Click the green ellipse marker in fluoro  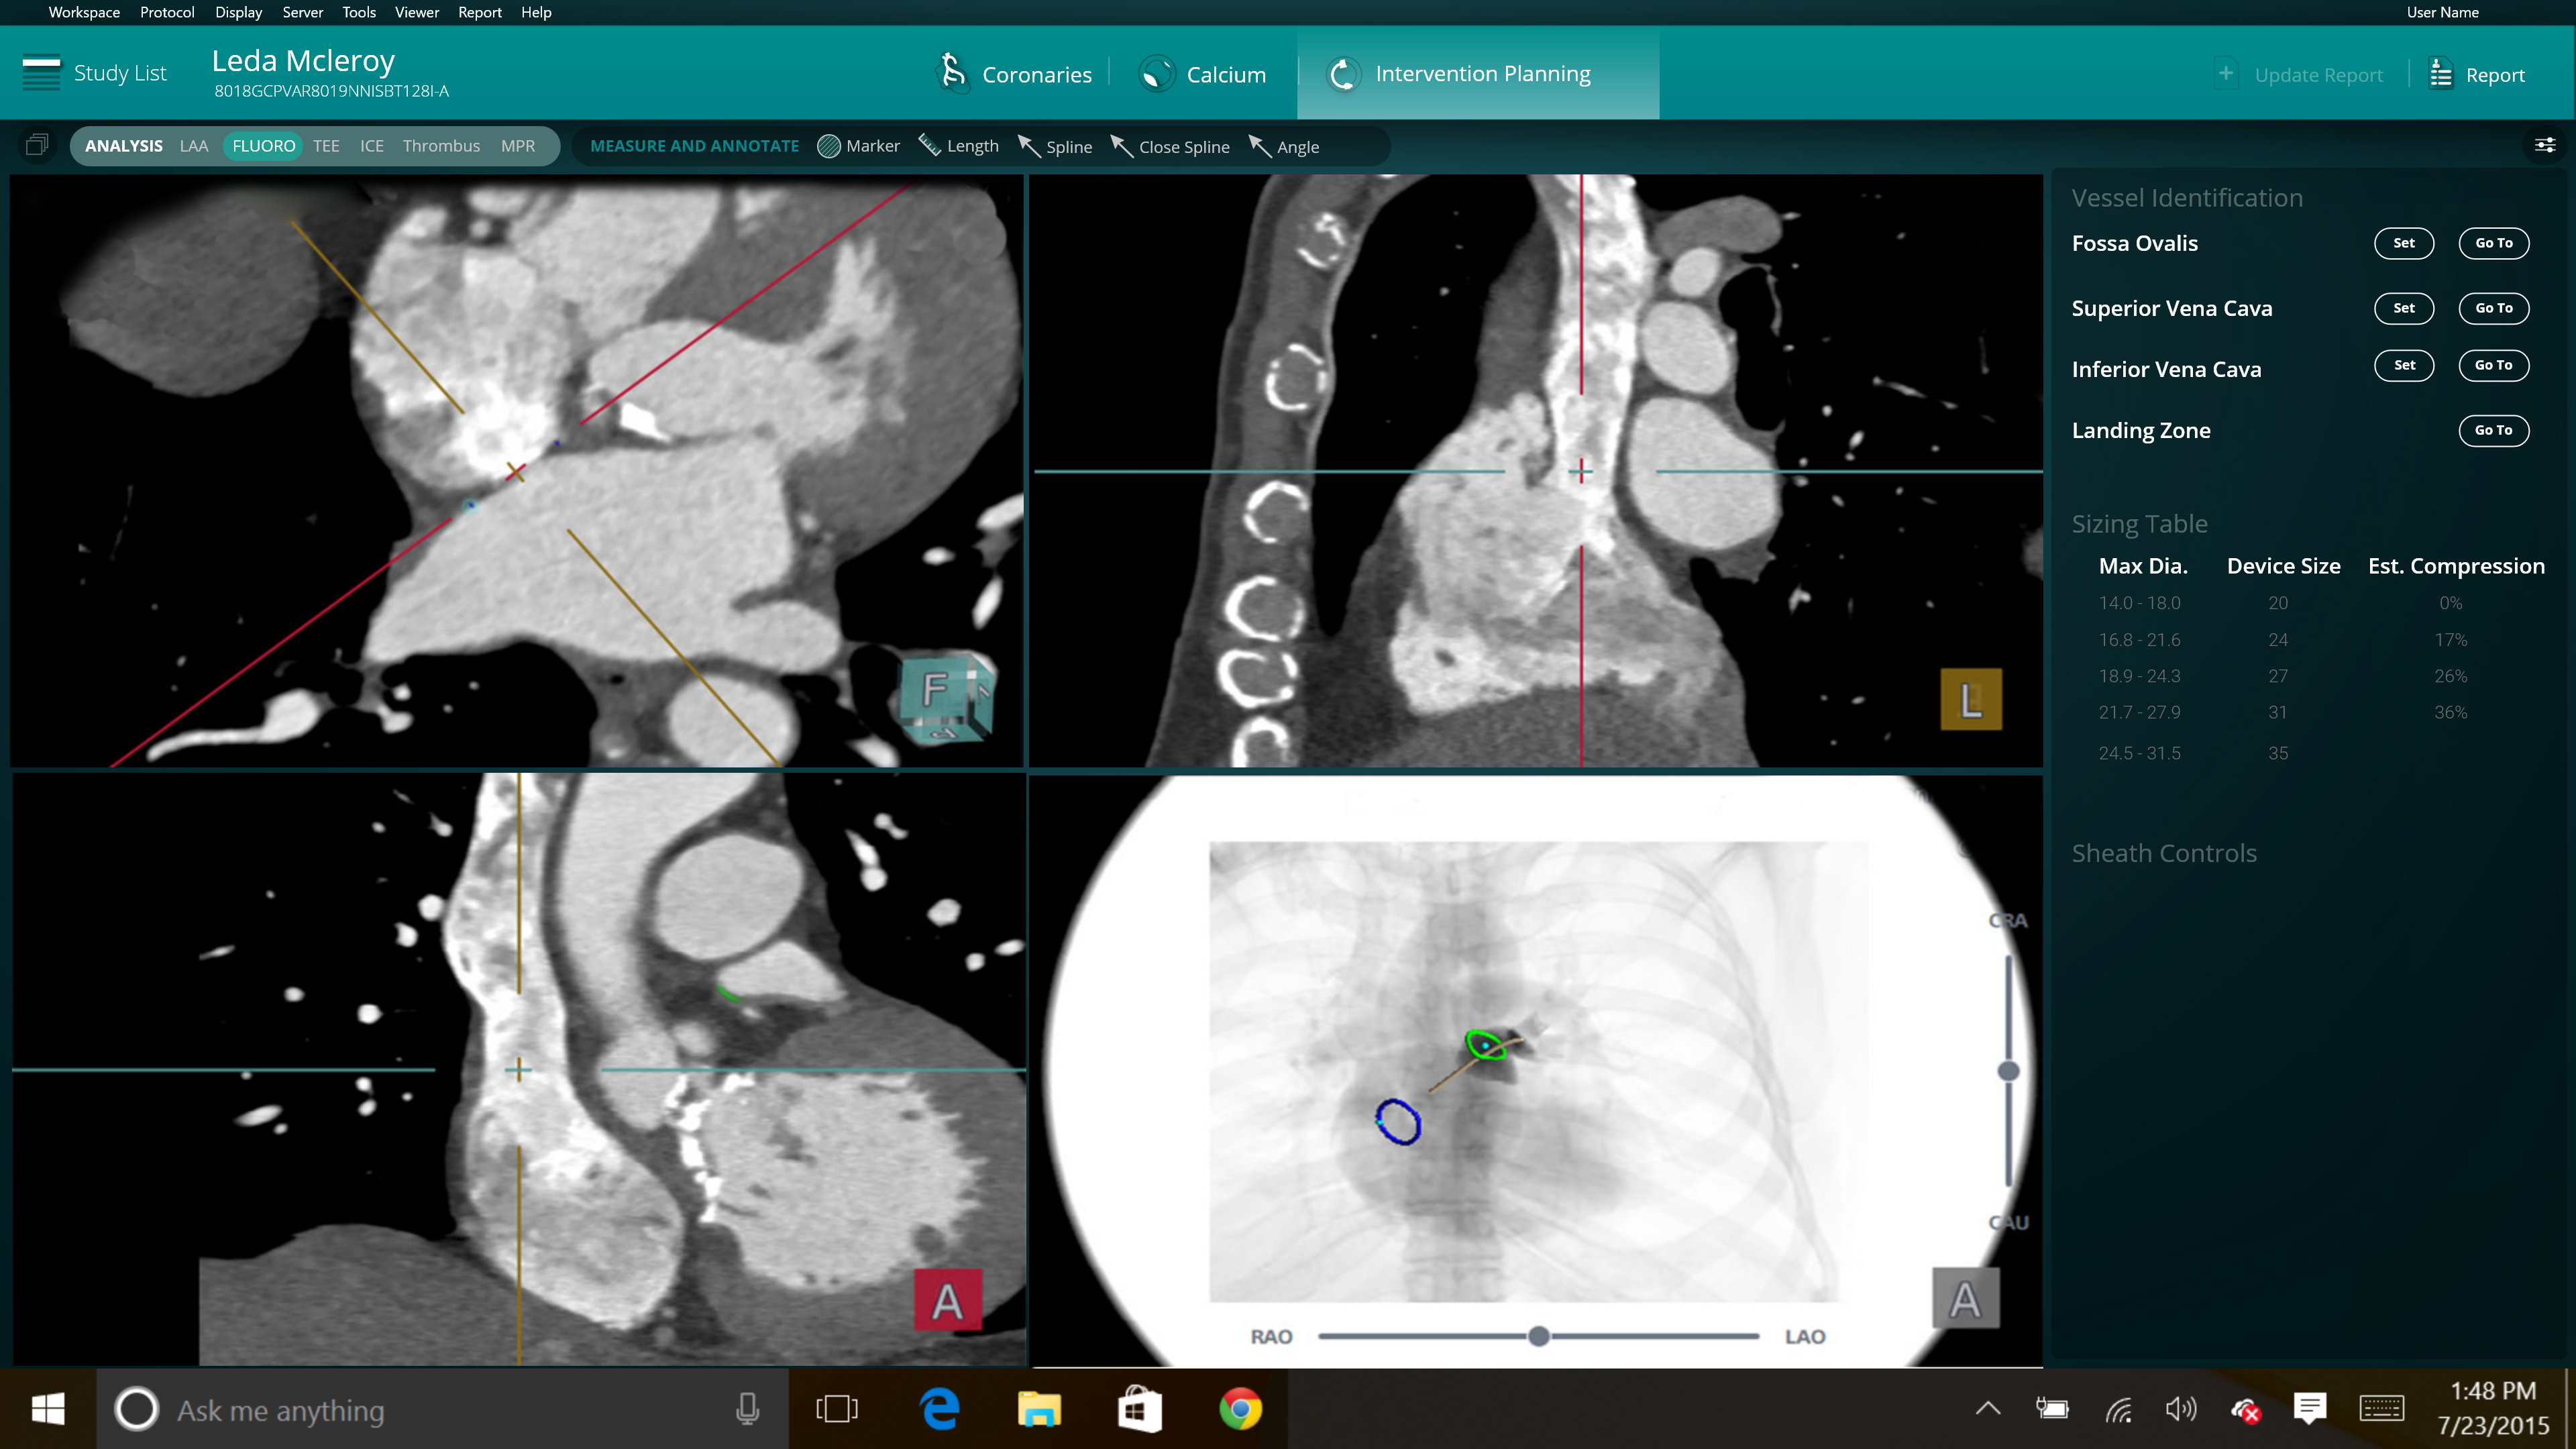pos(1486,1045)
